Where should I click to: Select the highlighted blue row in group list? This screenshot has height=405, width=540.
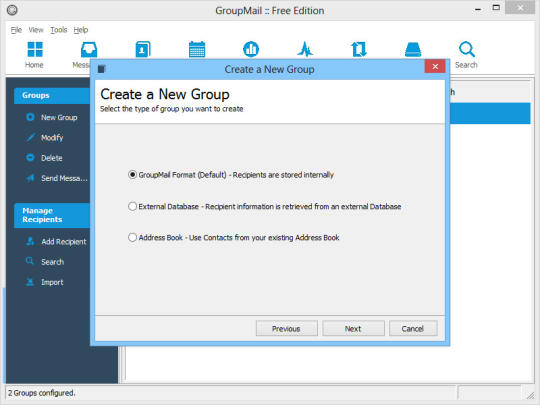click(x=490, y=113)
